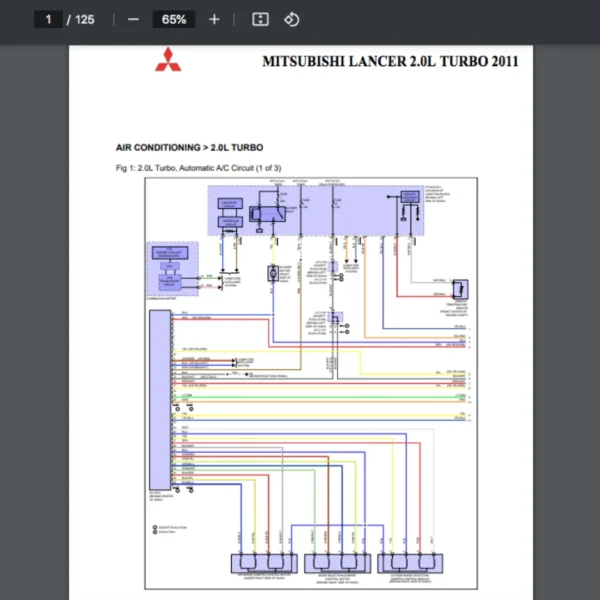Viewport: 600px width, 600px height.
Task: Rotate the document using the rotate icon
Action: point(291,19)
